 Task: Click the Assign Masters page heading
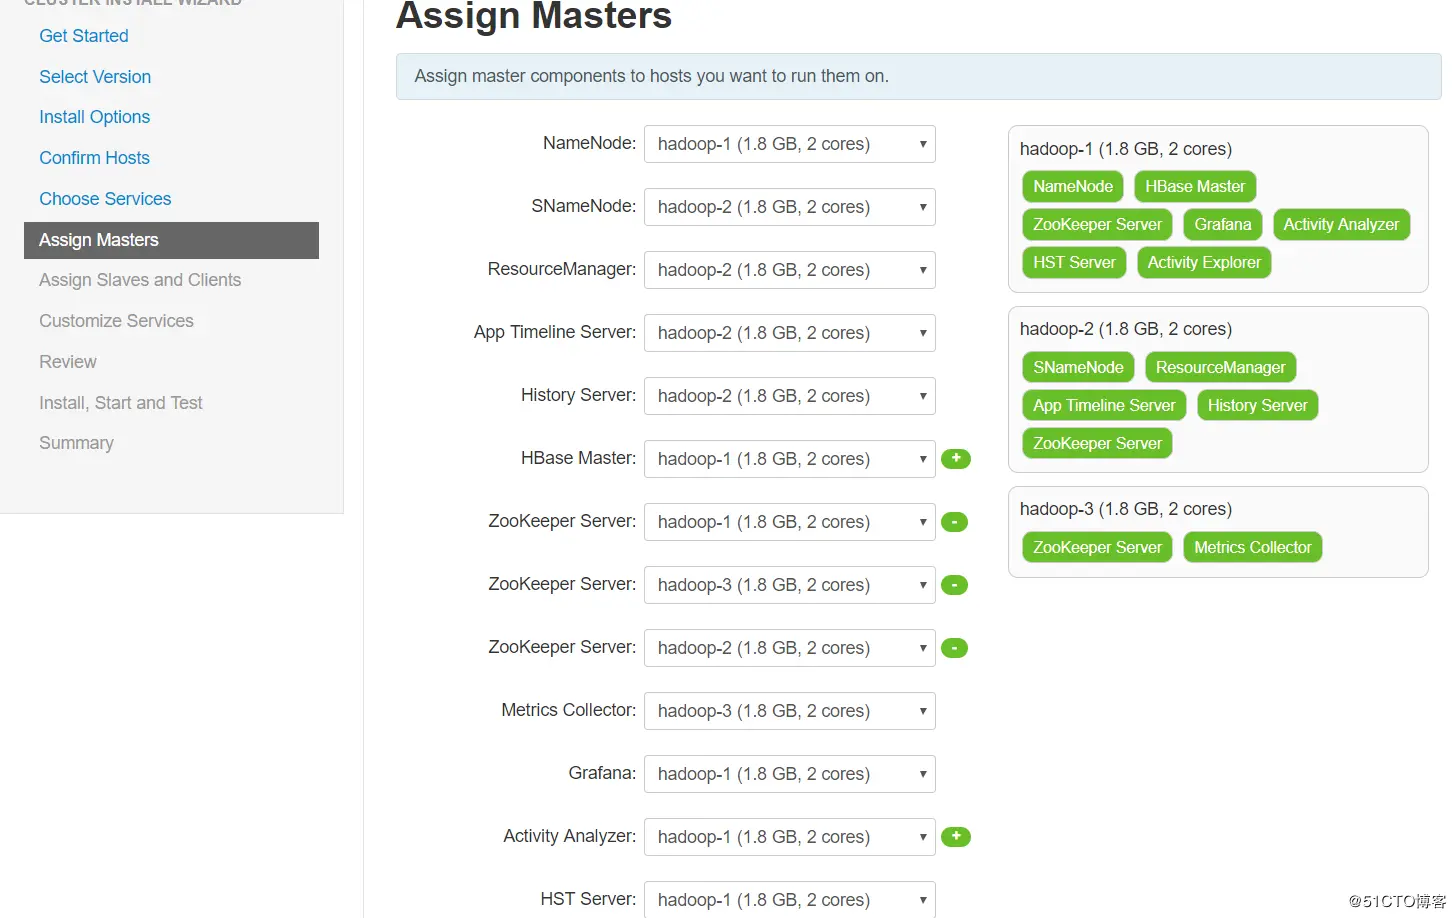534,16
